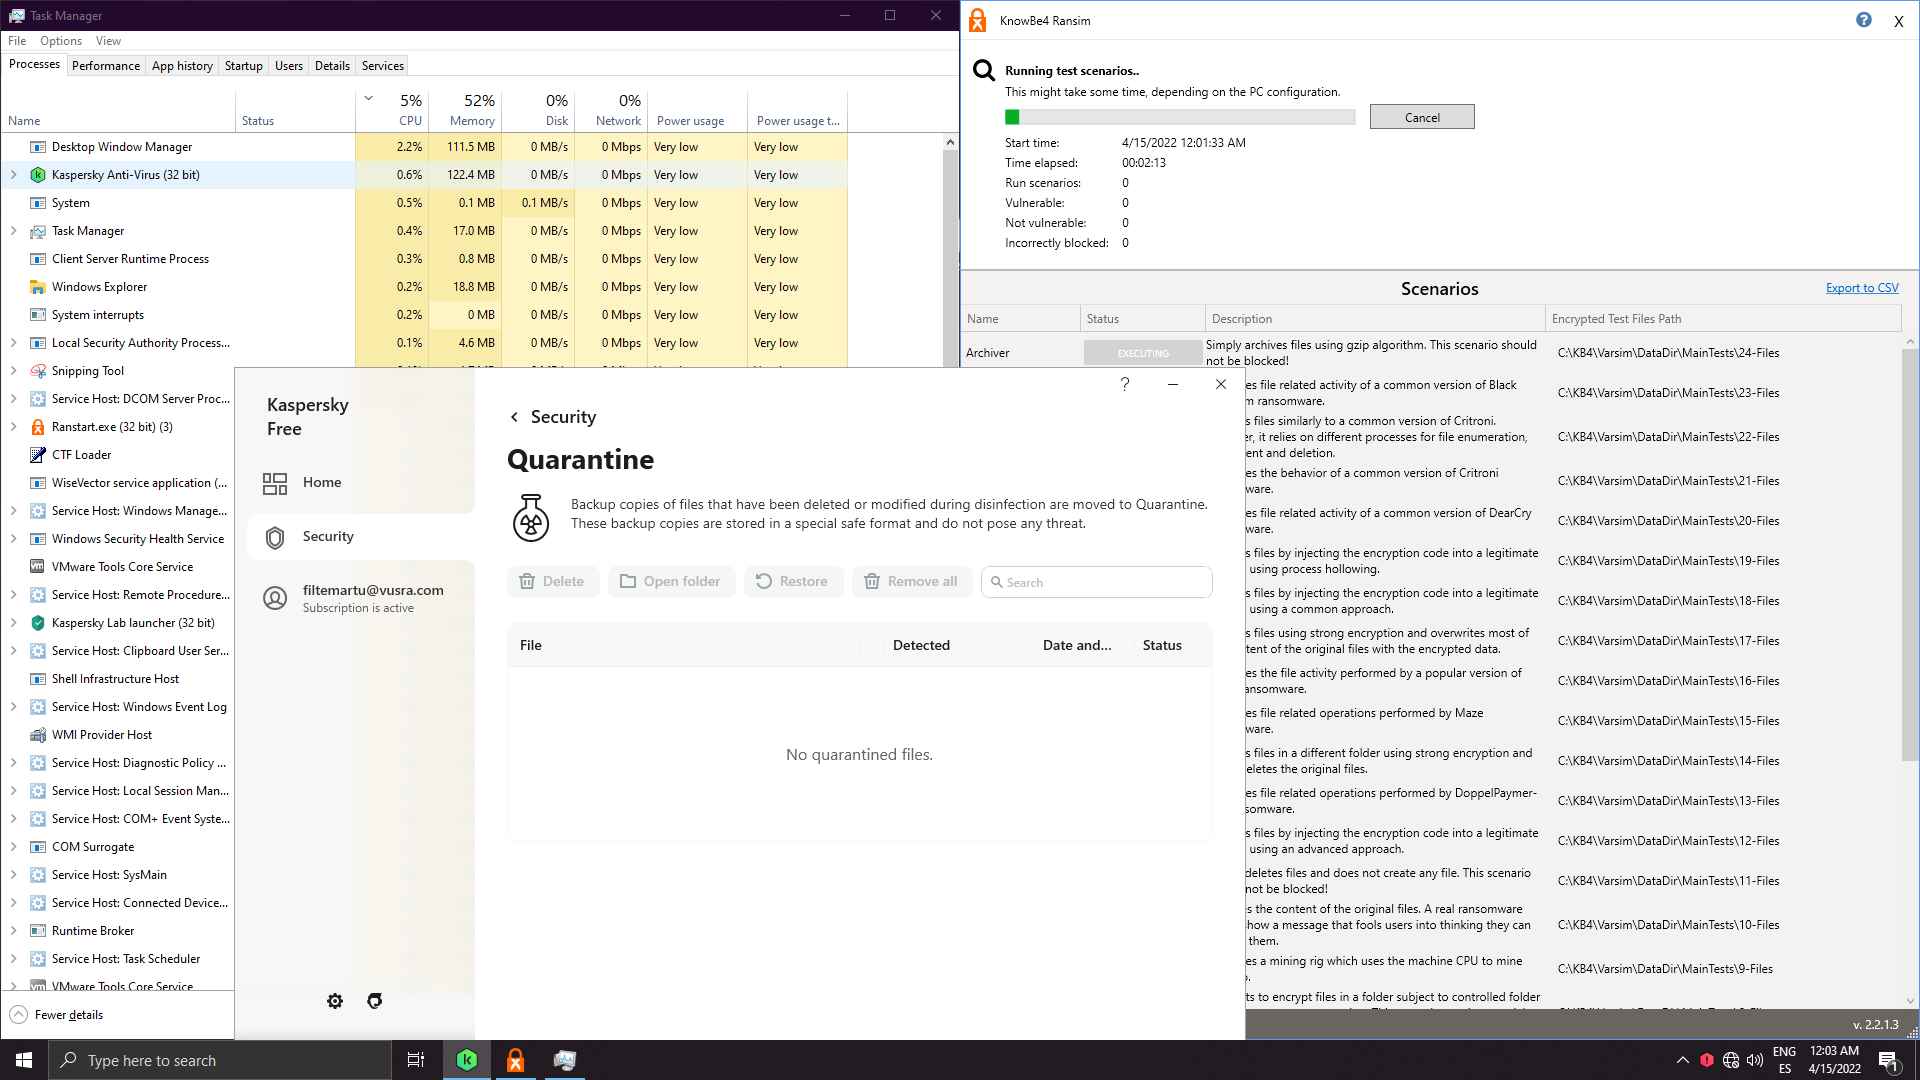Open the Options menu in Task Manager
Screen dimensions: 1920x1080
[61, 41]
